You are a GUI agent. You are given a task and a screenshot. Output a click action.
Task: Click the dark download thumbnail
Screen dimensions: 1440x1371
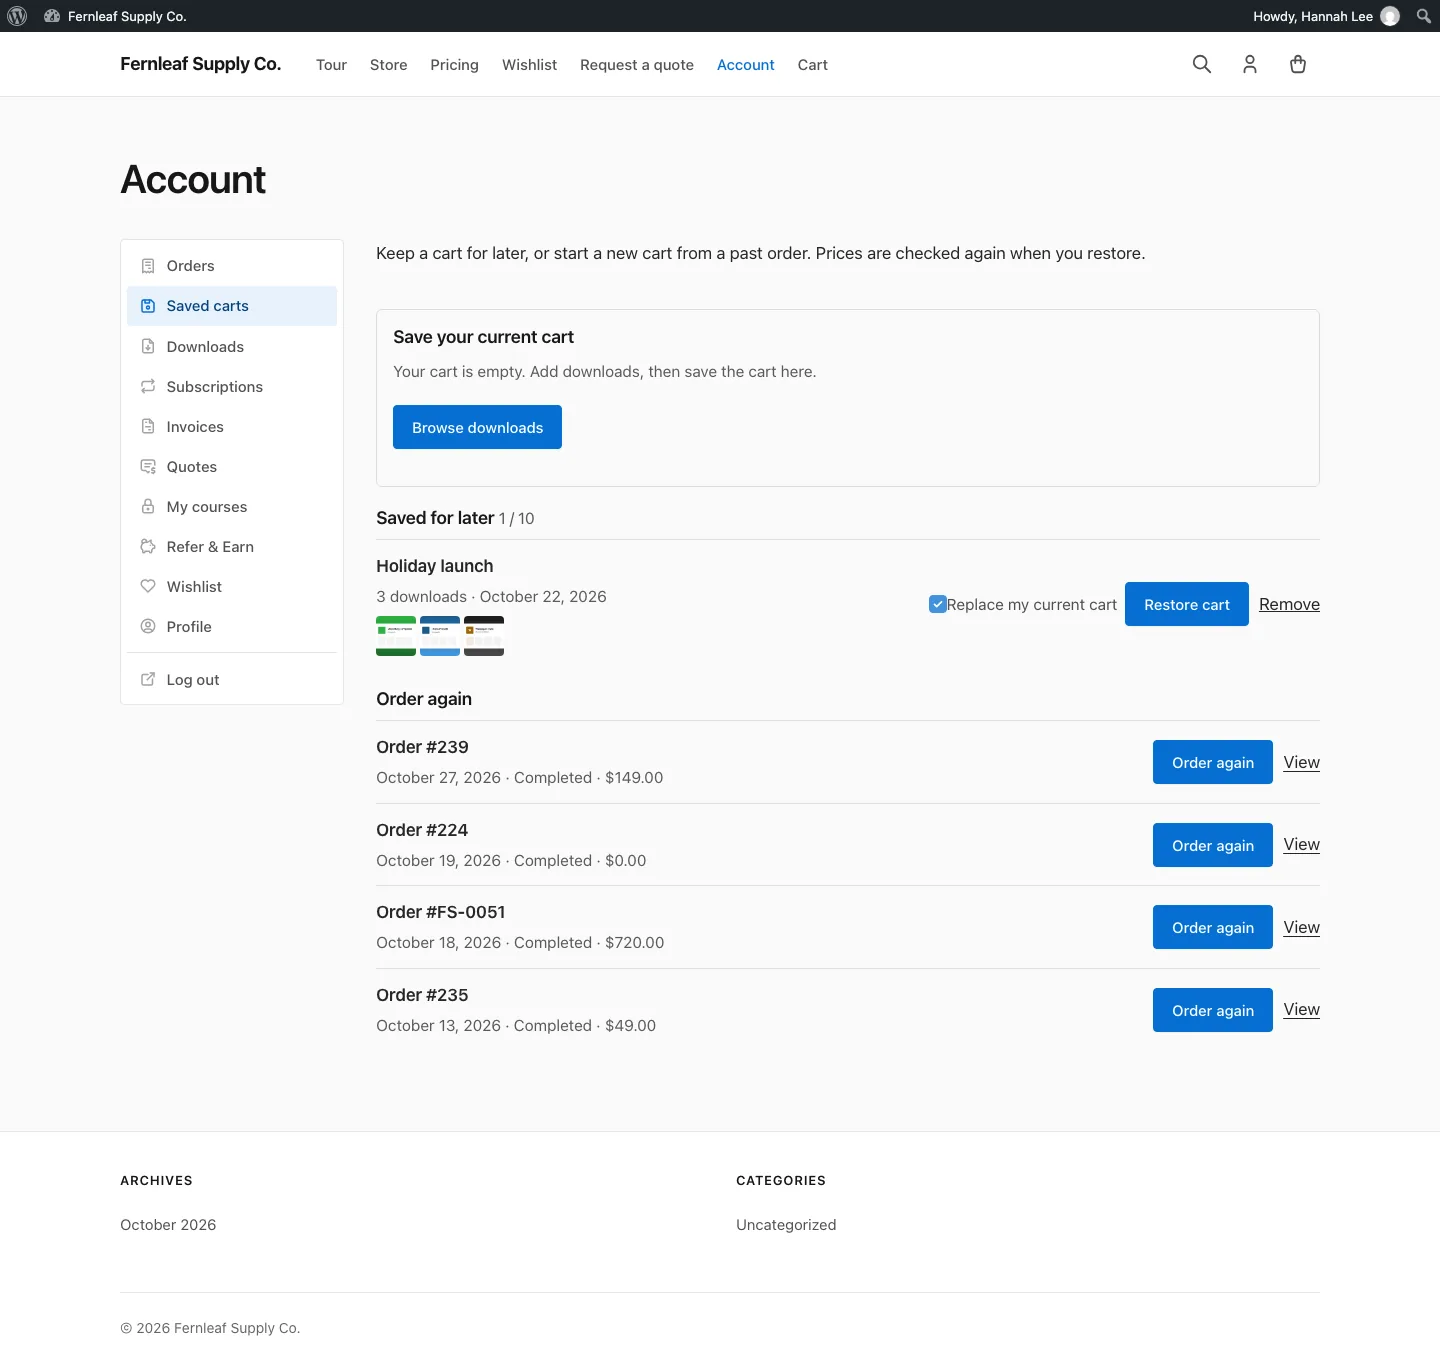484,636
